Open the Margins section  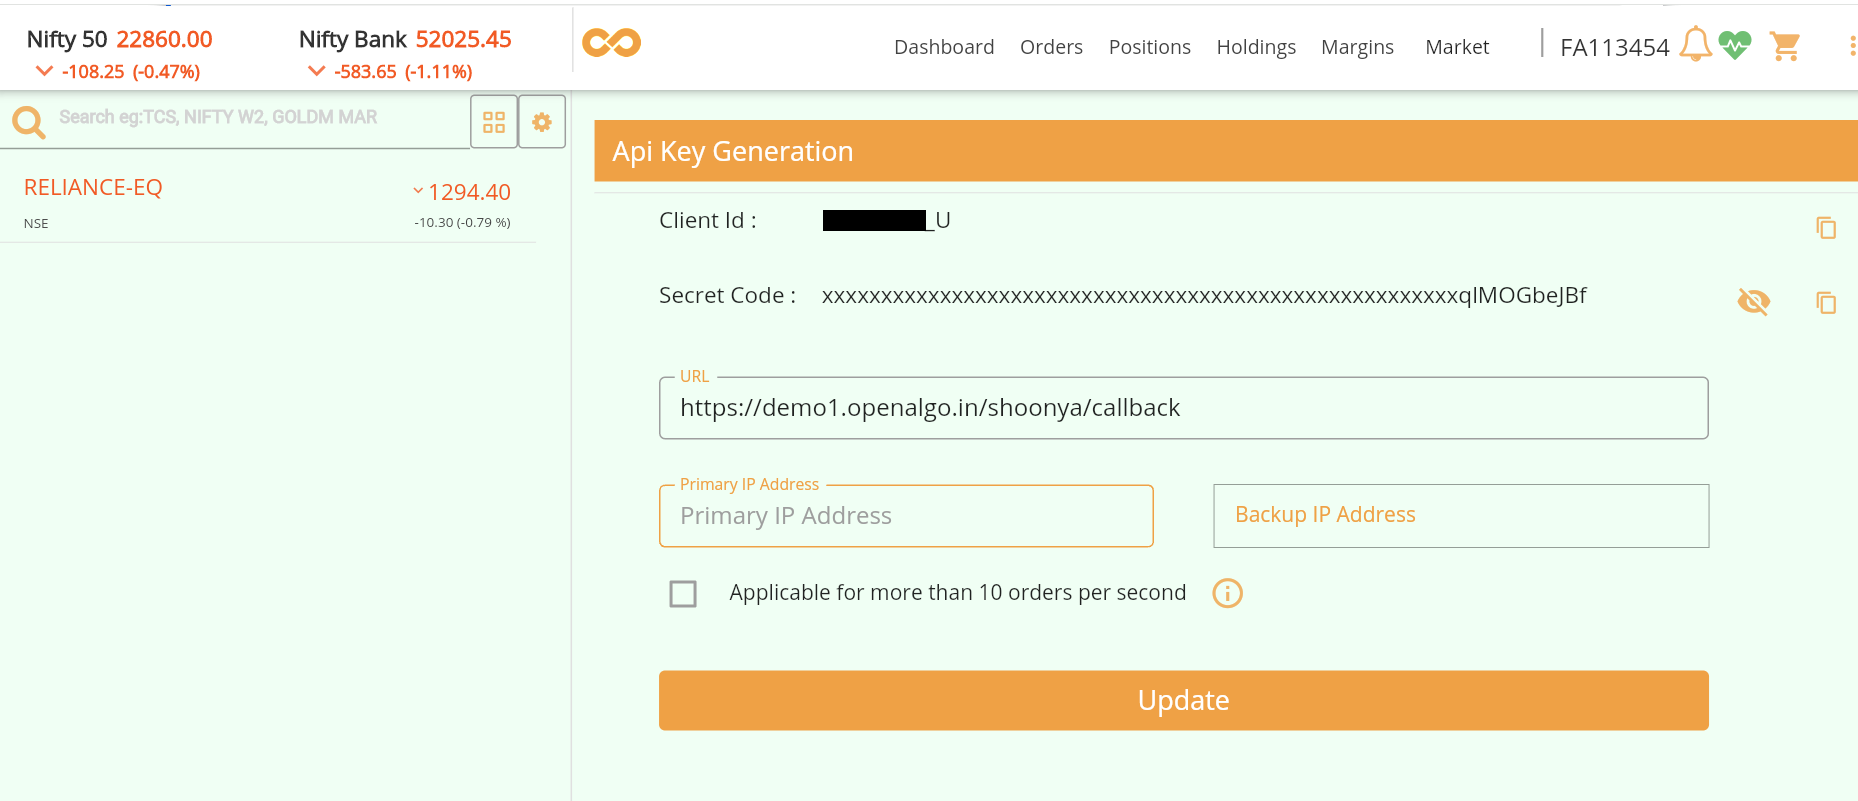tap(1357, 47)
